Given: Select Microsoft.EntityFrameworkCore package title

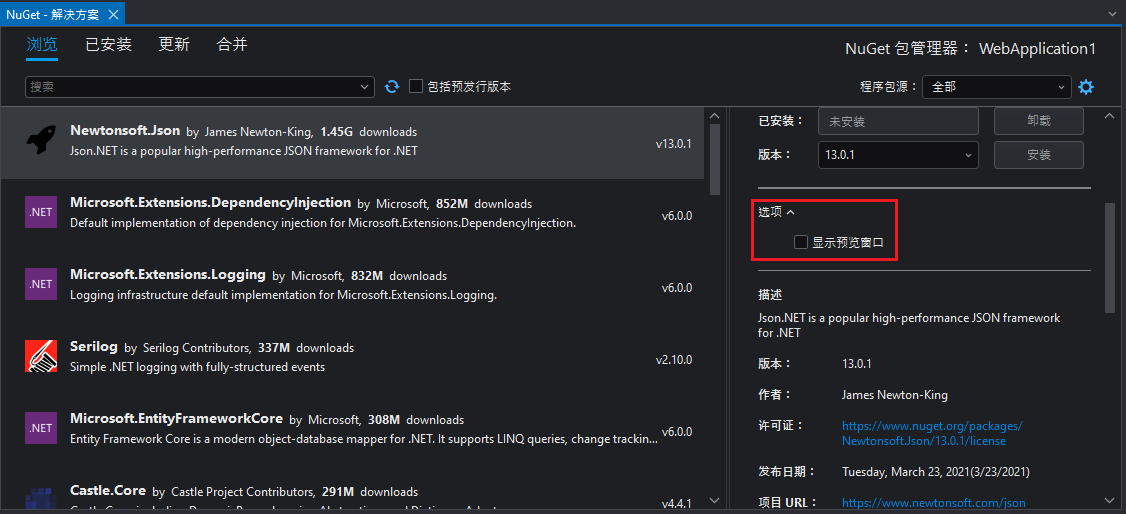Looking at the screenshot, I should tap(177, 419).
